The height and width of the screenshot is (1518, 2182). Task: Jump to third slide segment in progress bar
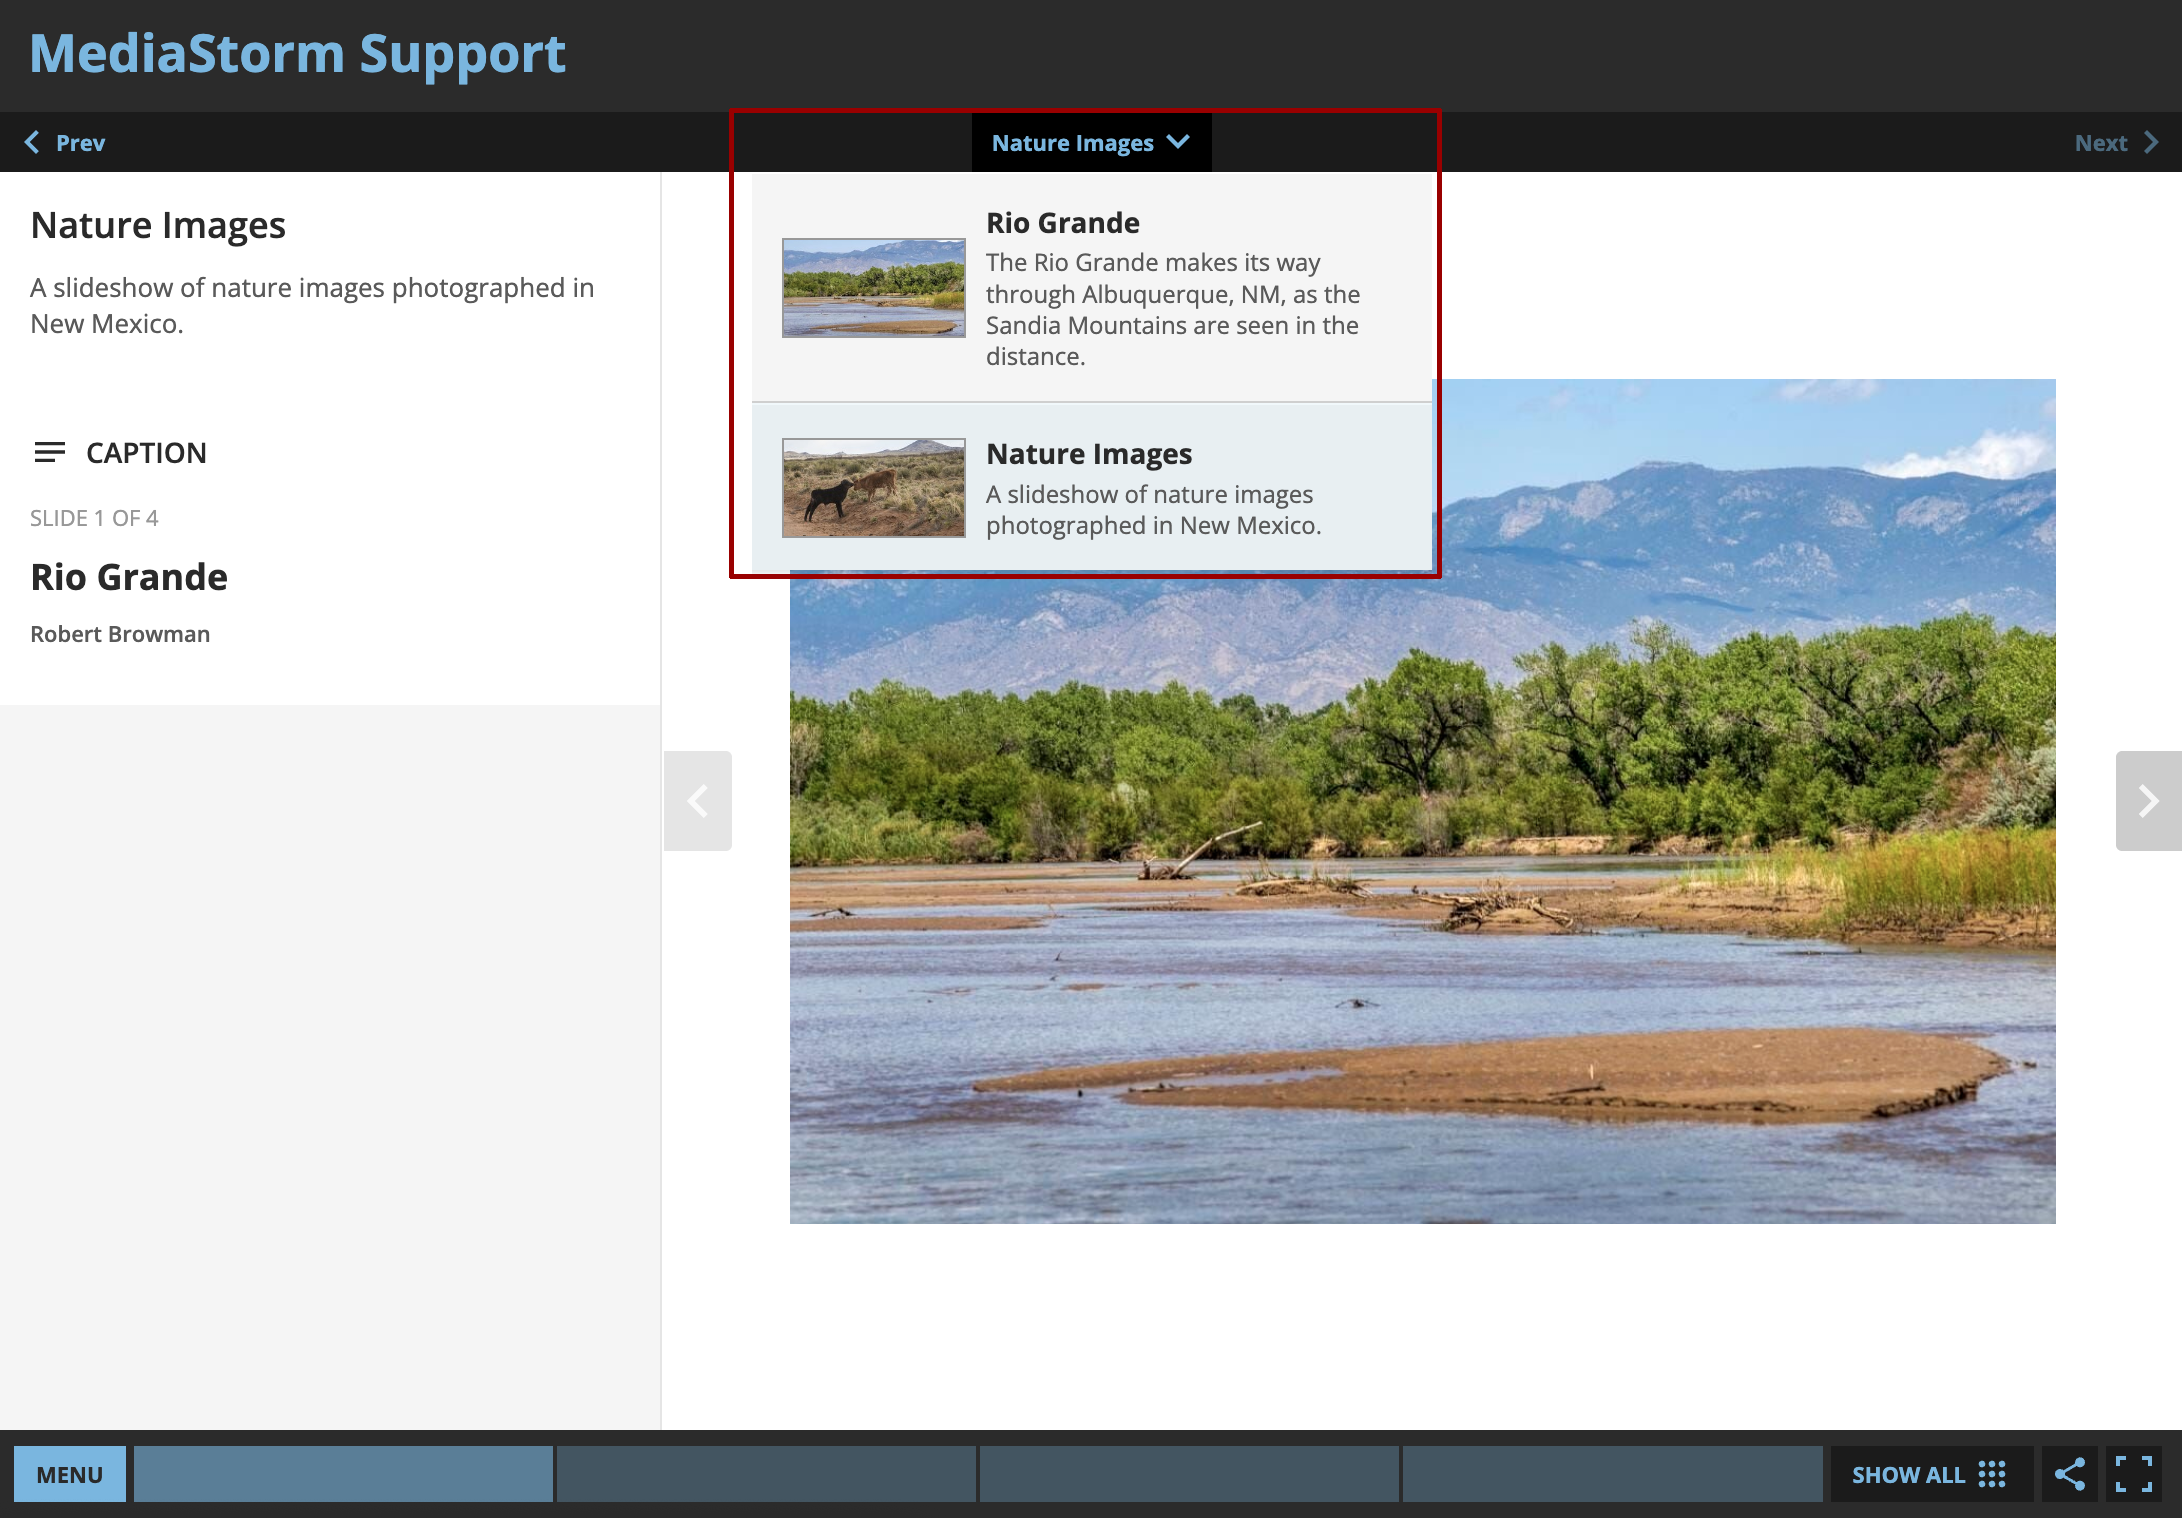tap(1189, 1474)
